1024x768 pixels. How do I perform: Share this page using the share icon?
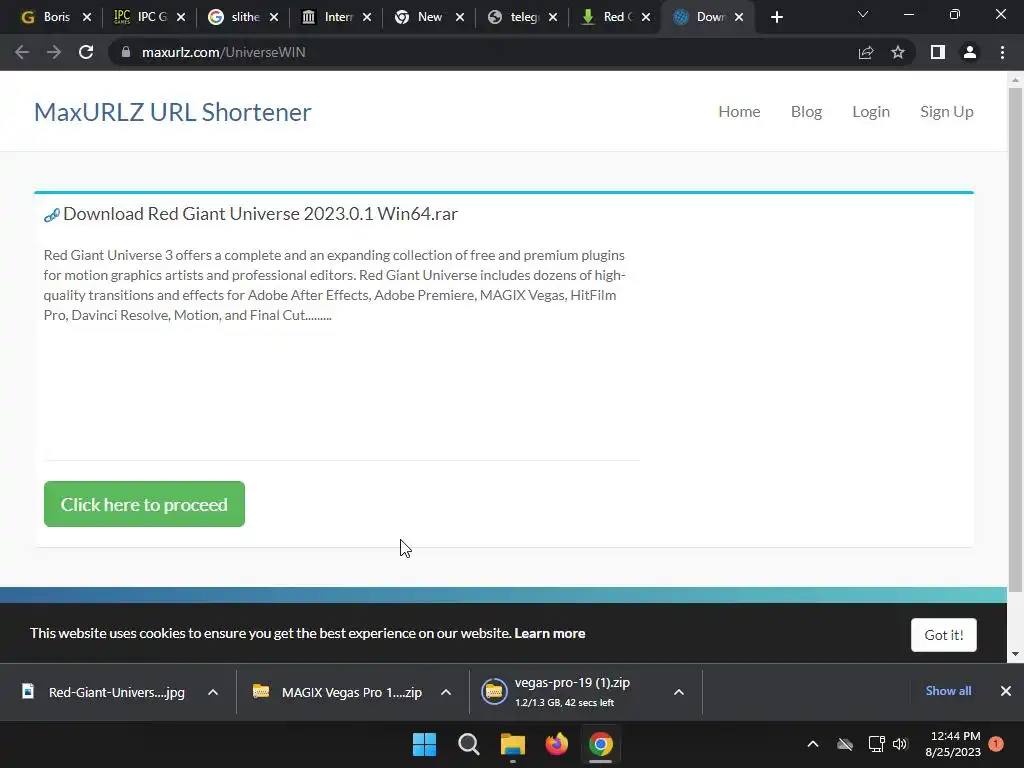(x=866, y=52)
